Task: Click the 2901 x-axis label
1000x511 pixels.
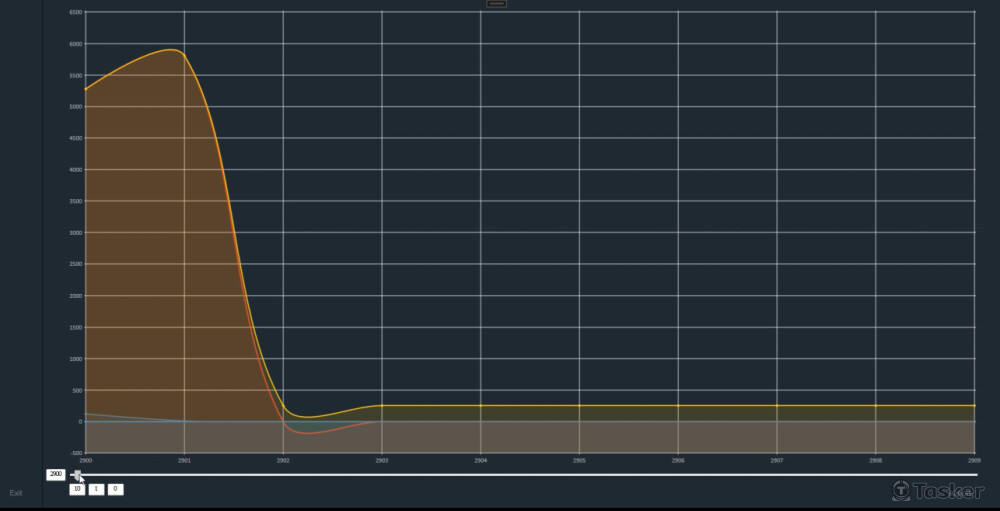Action: [184, 461]
